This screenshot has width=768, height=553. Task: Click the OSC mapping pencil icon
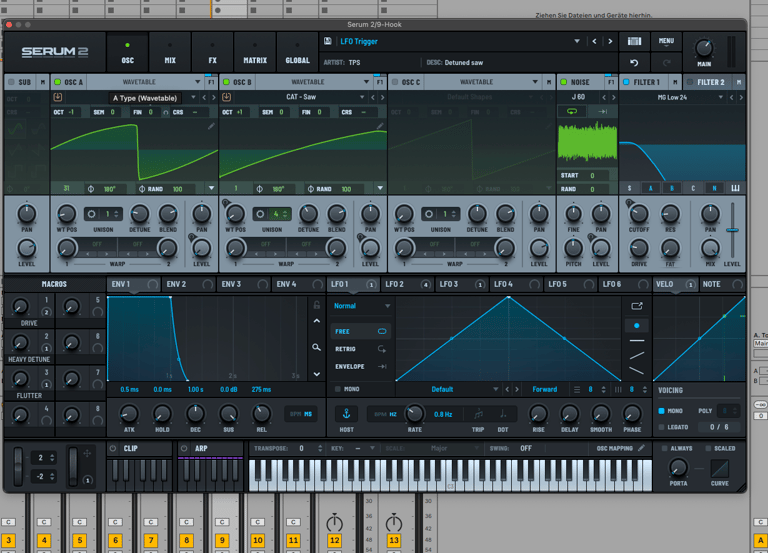pos(641,448)
